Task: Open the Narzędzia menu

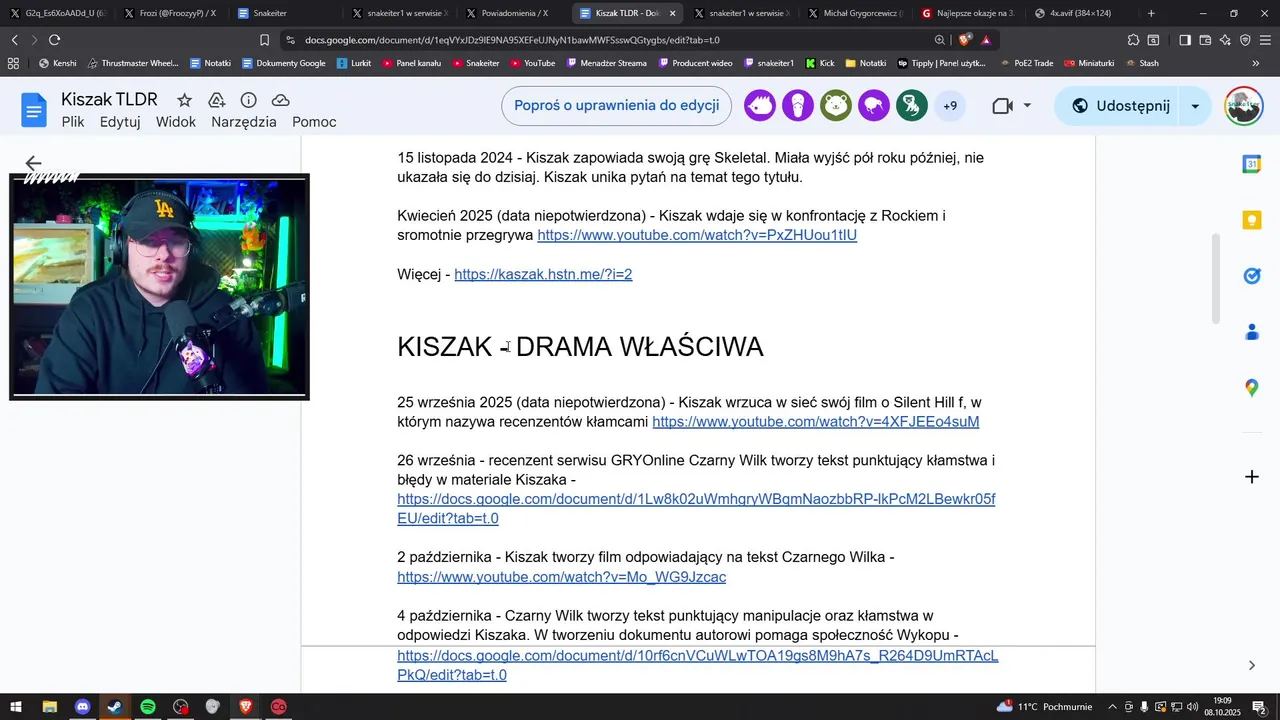Action: click(244, 122)
